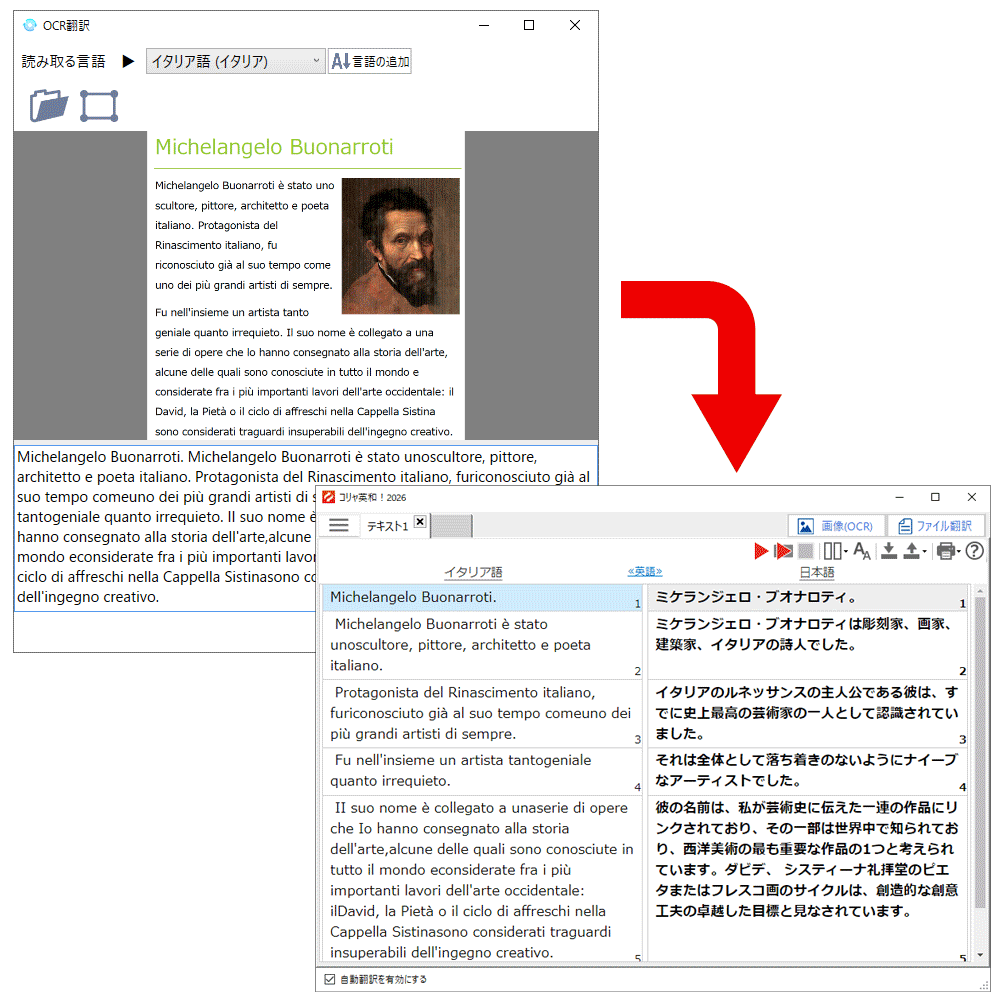Click the help question mark icon
Image resolution: width=1000 pixels, height=1000 pixels.
(974, 551)
